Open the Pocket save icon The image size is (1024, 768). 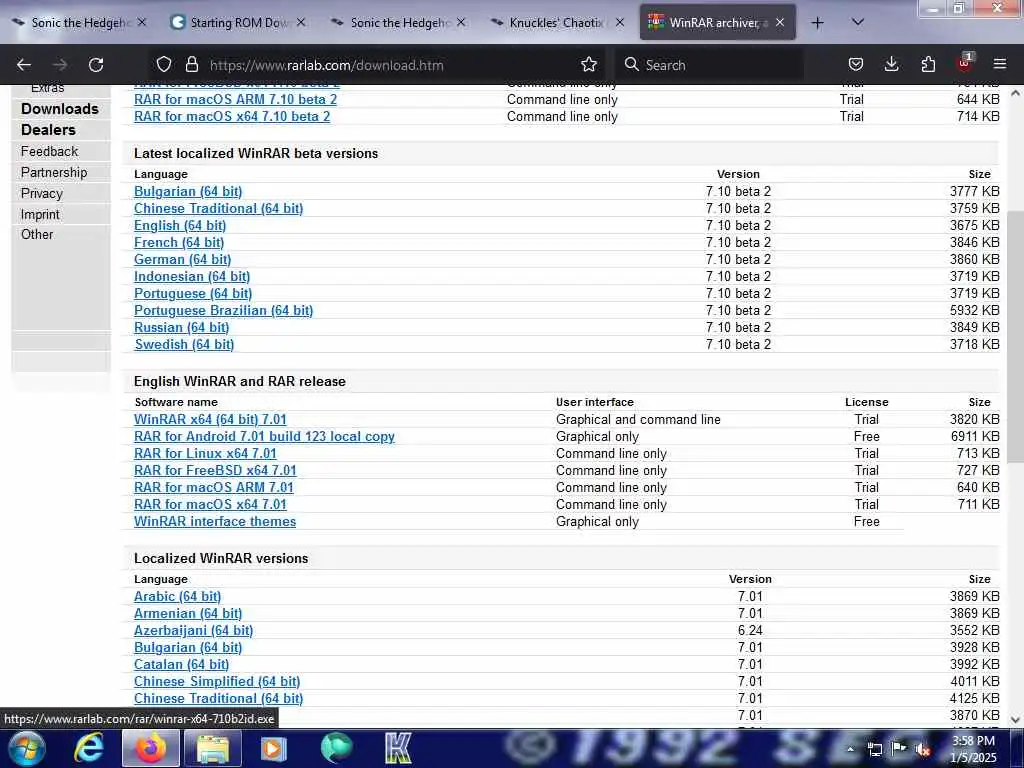coord(856,64)
